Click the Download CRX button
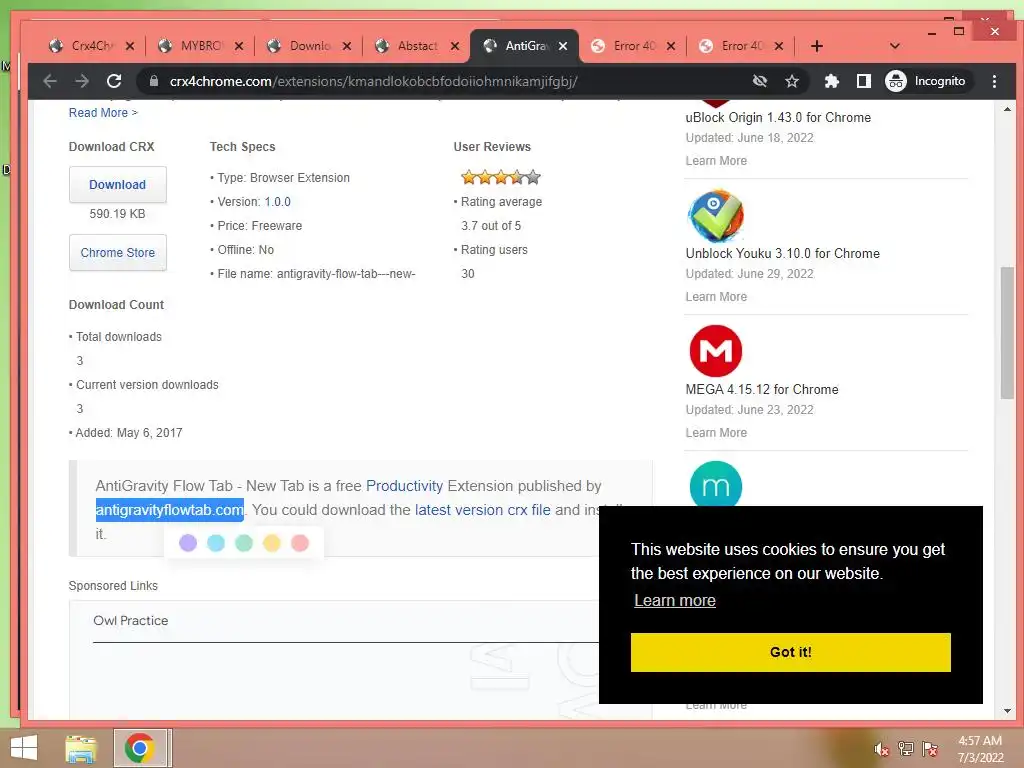Viewport: 1024px width, 768px height. [118, 184]
